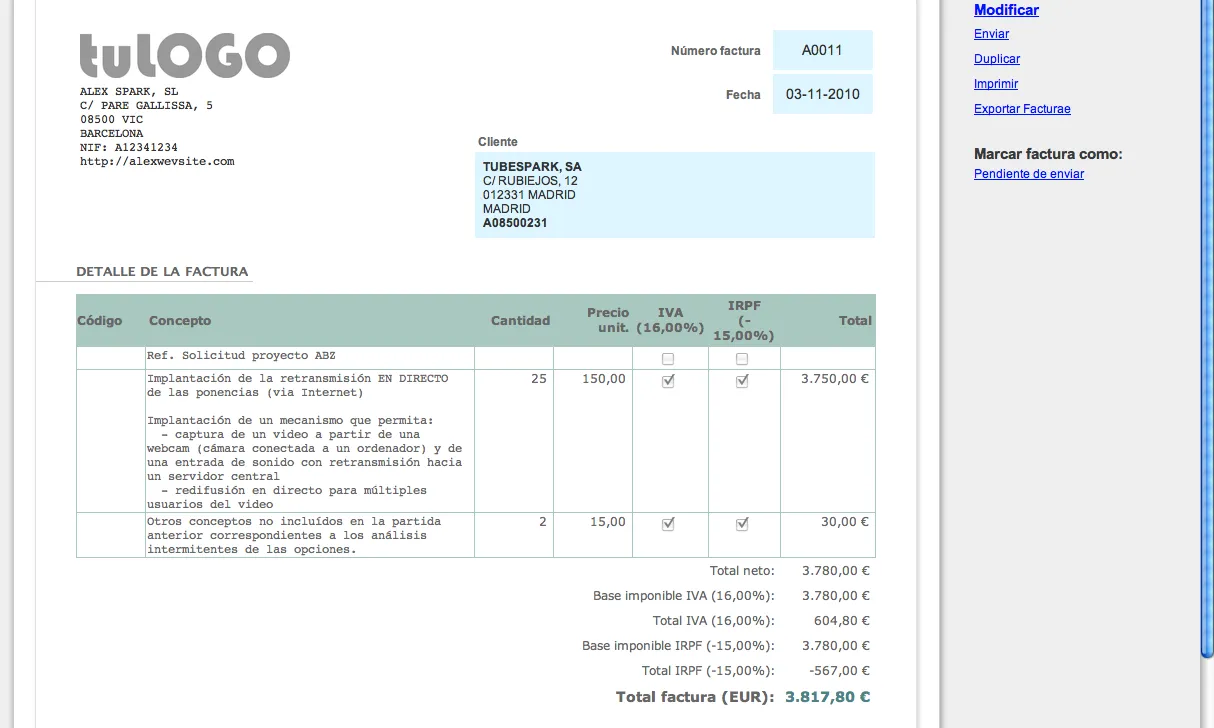Click the Fecha field showing 03-11-2010
The width and height of the screenshot is (1214, 728).
click(x=822, y=94)
